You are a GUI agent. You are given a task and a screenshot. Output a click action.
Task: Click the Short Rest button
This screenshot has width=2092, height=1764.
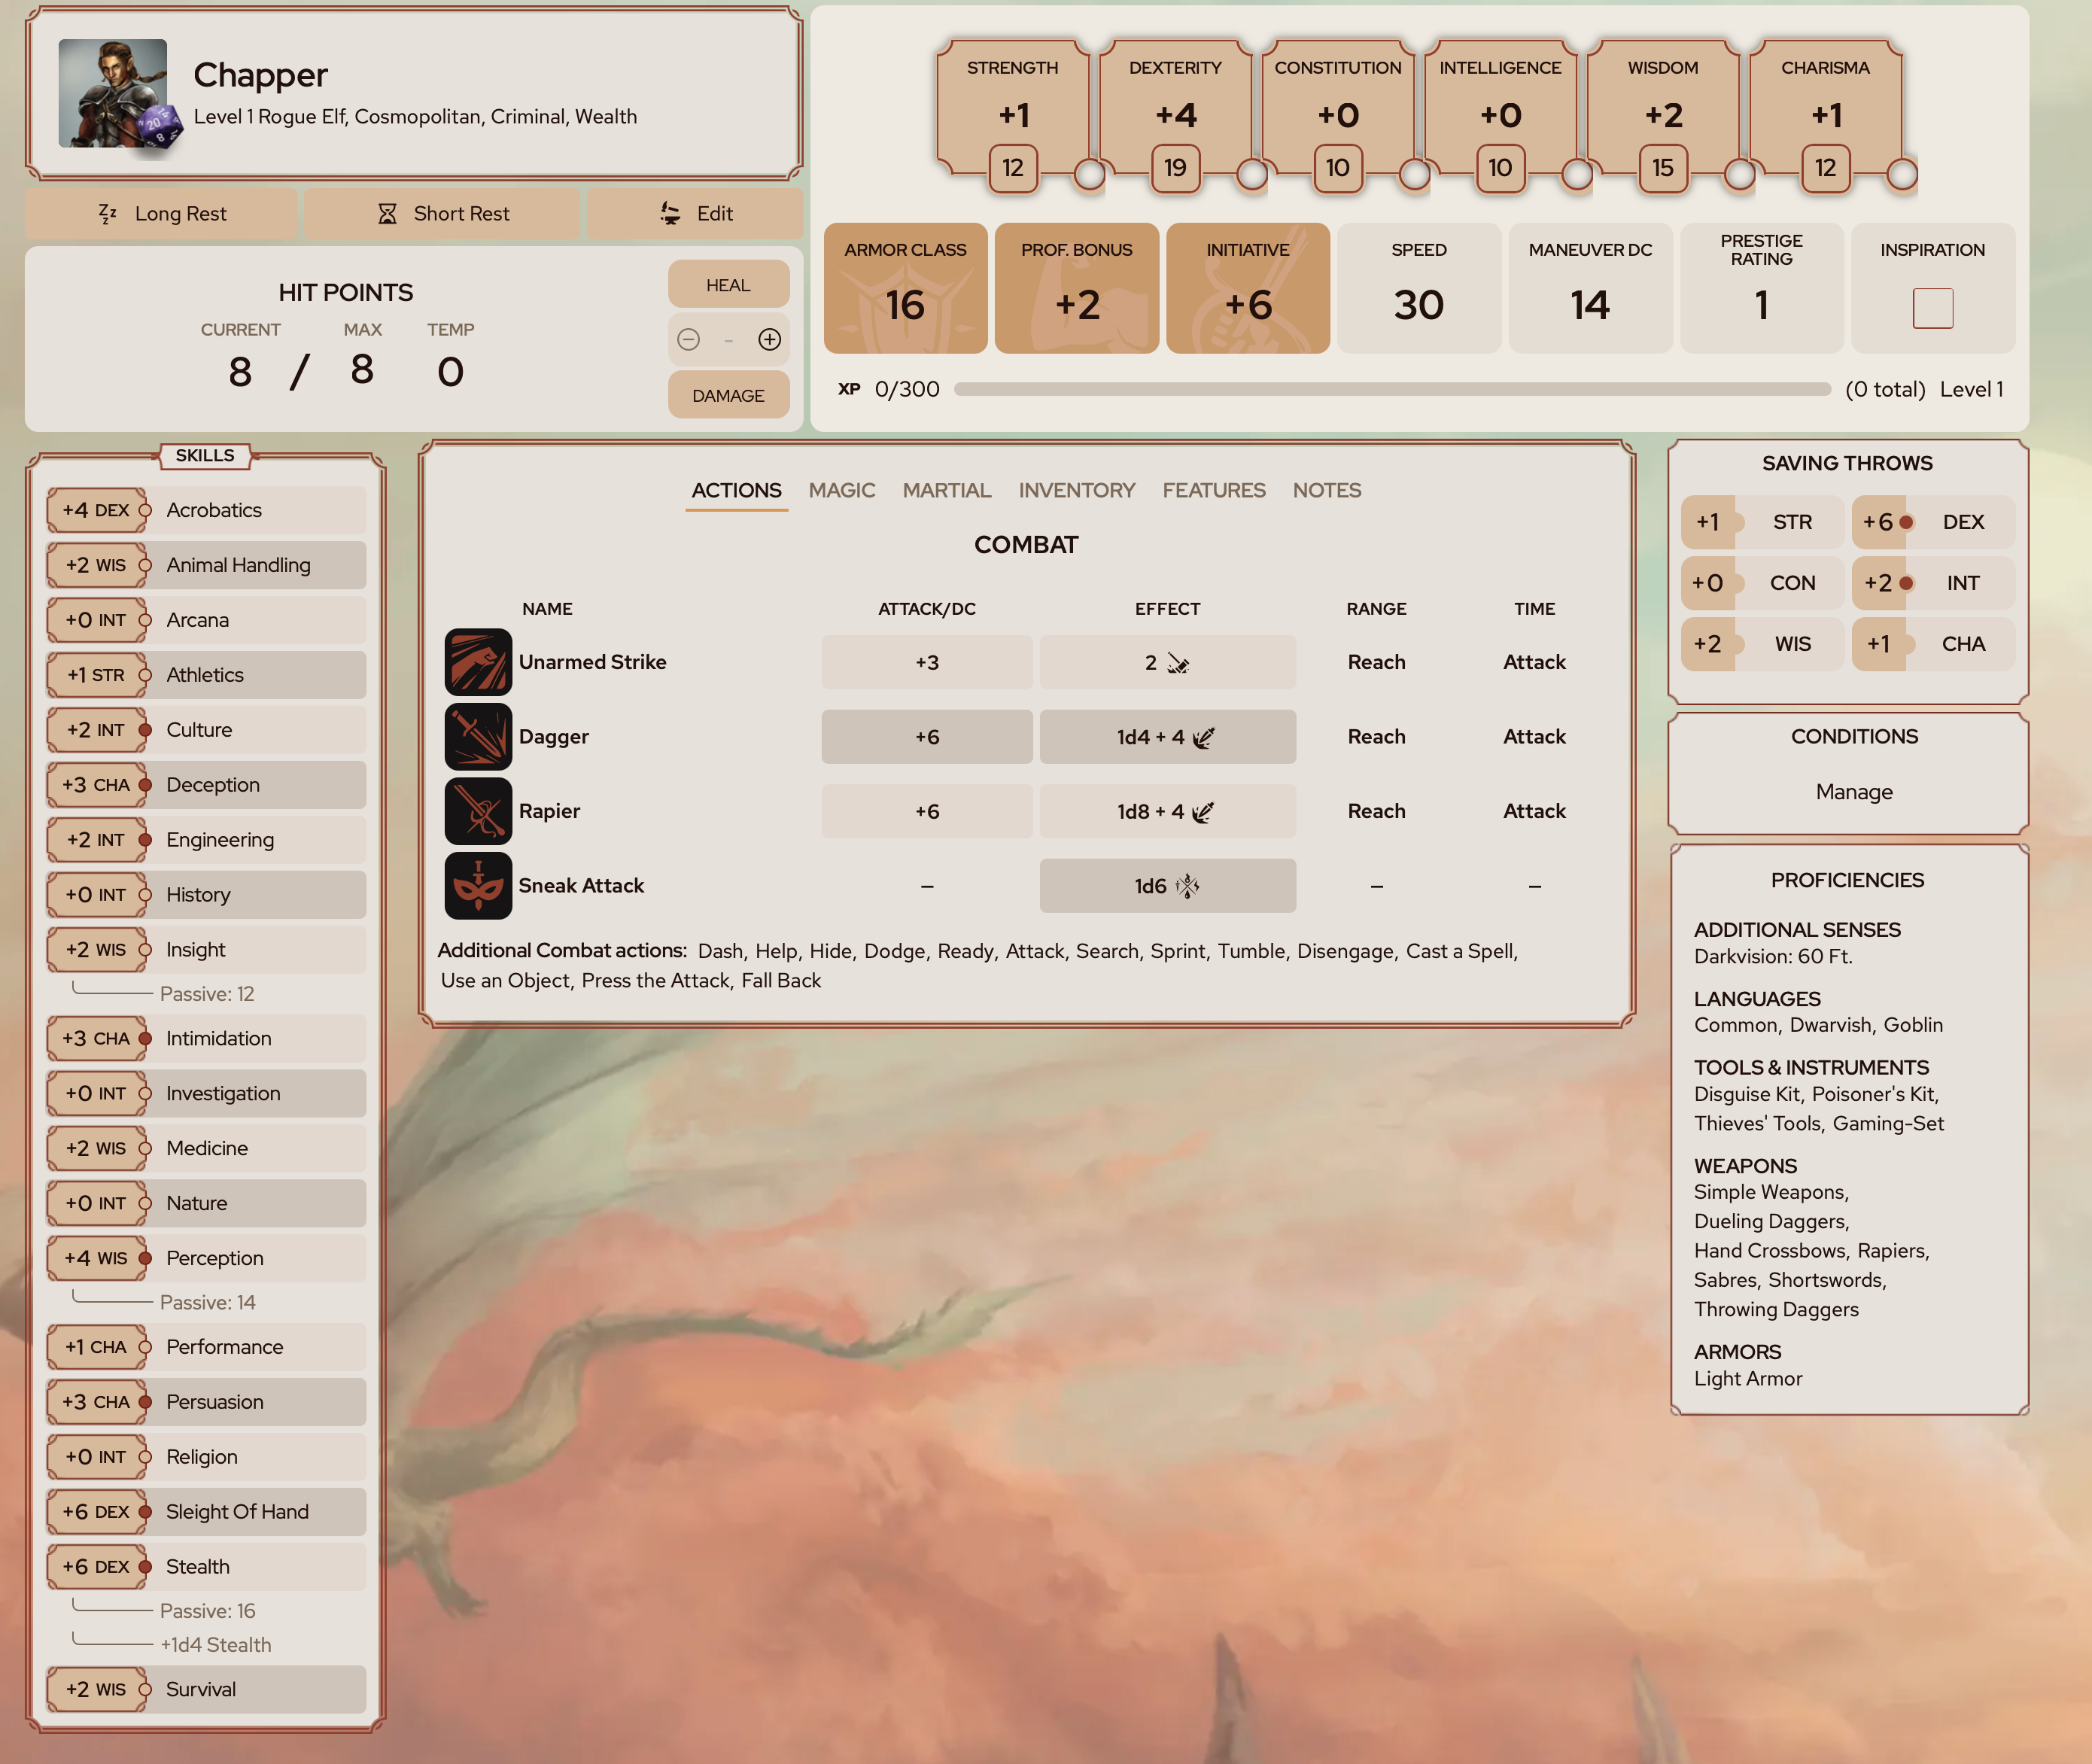point(442,214)
